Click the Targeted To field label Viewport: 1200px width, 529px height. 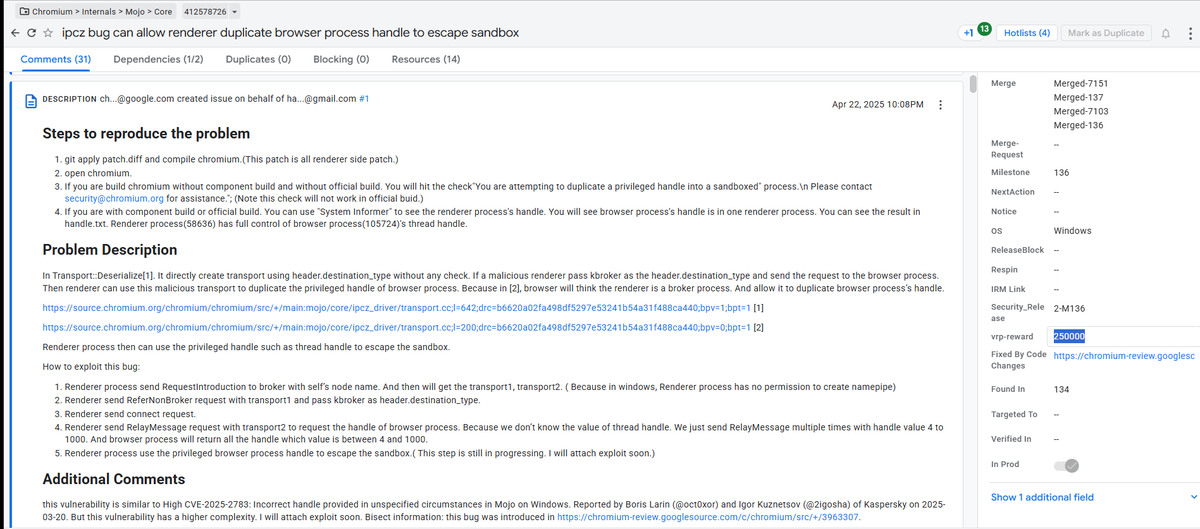[x=1013, y=414]
